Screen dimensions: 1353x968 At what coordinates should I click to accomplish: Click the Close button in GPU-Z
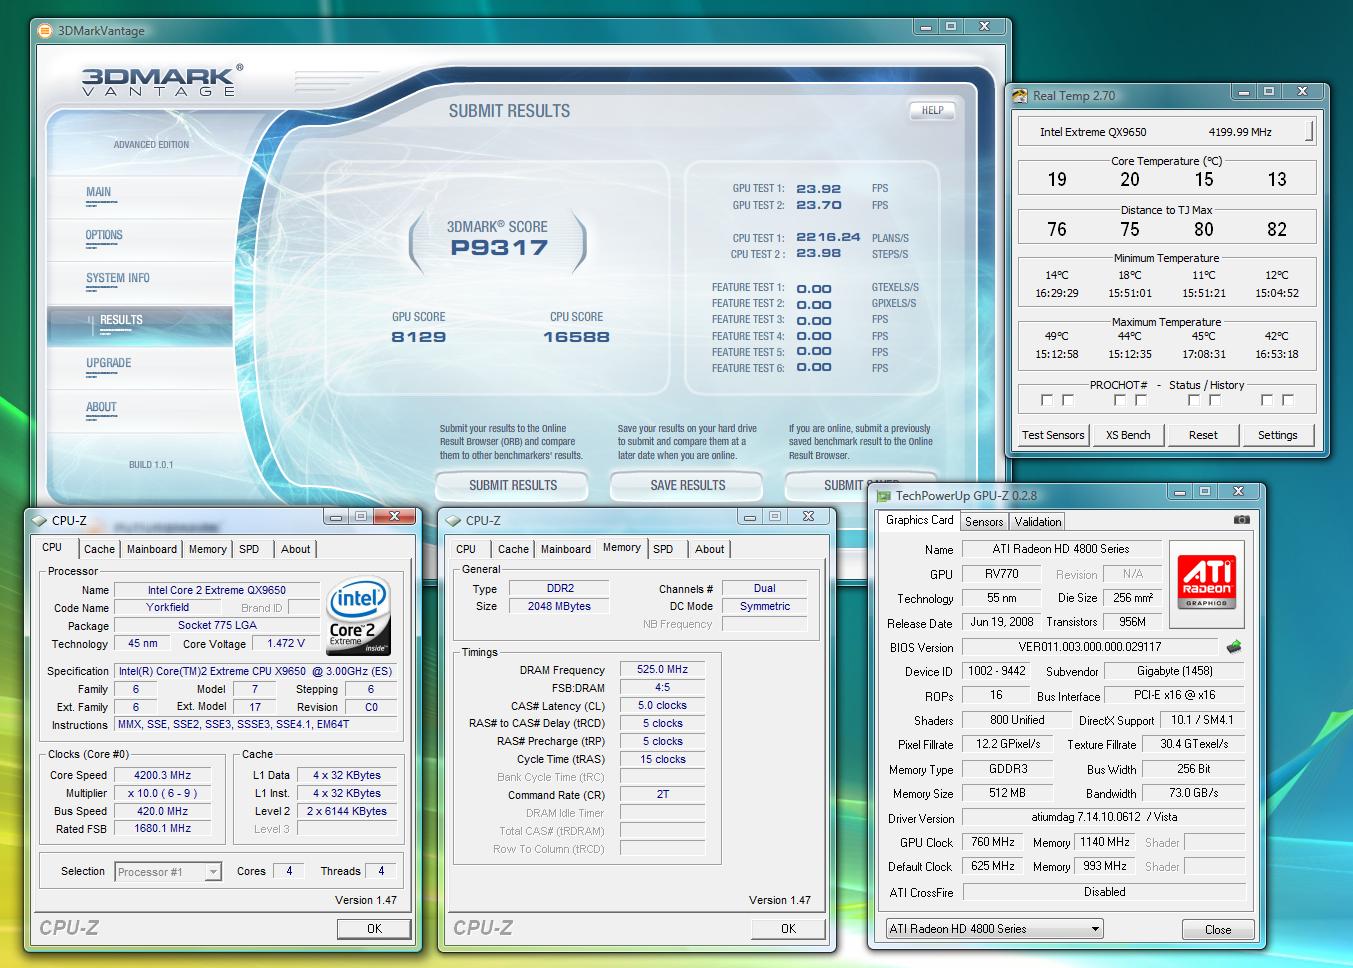[1218, 930]
